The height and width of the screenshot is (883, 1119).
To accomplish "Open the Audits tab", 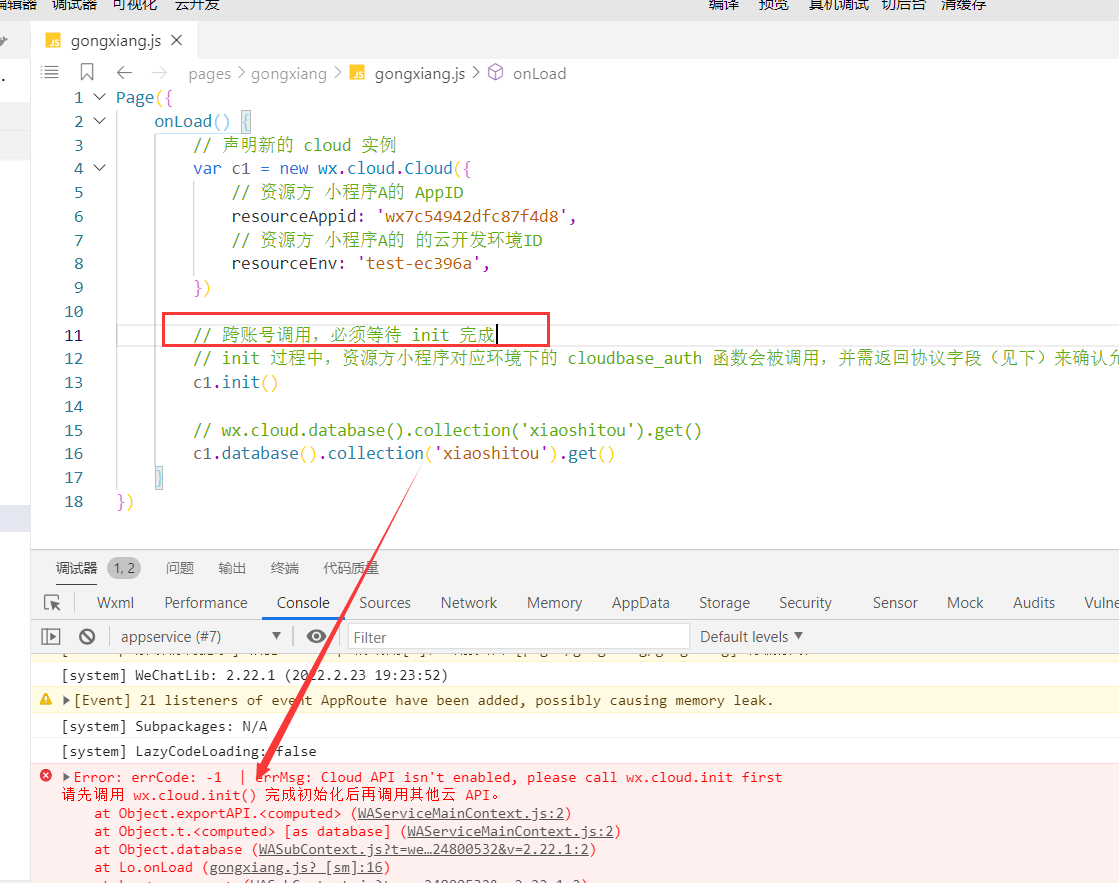I will point(1034,602).
